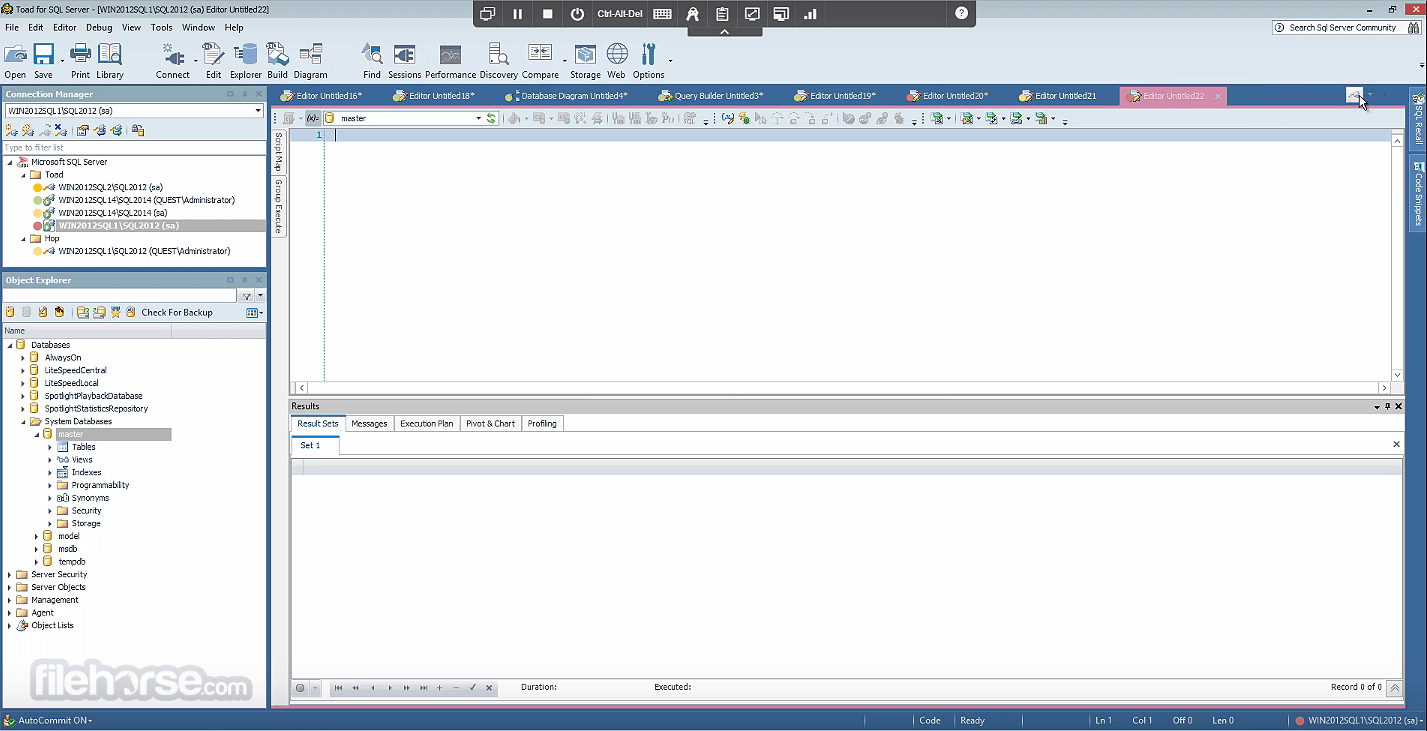The height and width of the screenshot is (731, 1427).
Task: Open the Pivot & Chart tab
Action: [x=491, y=424]
